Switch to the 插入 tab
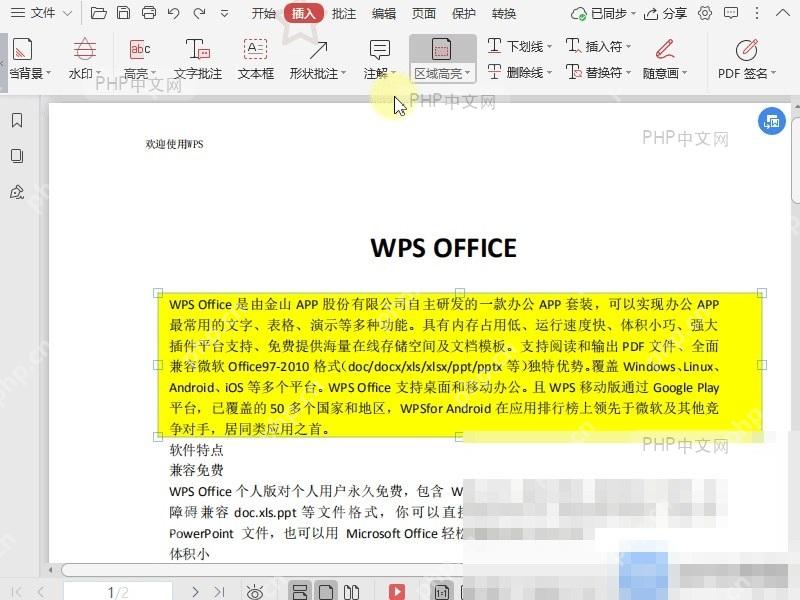 [304, 14]
